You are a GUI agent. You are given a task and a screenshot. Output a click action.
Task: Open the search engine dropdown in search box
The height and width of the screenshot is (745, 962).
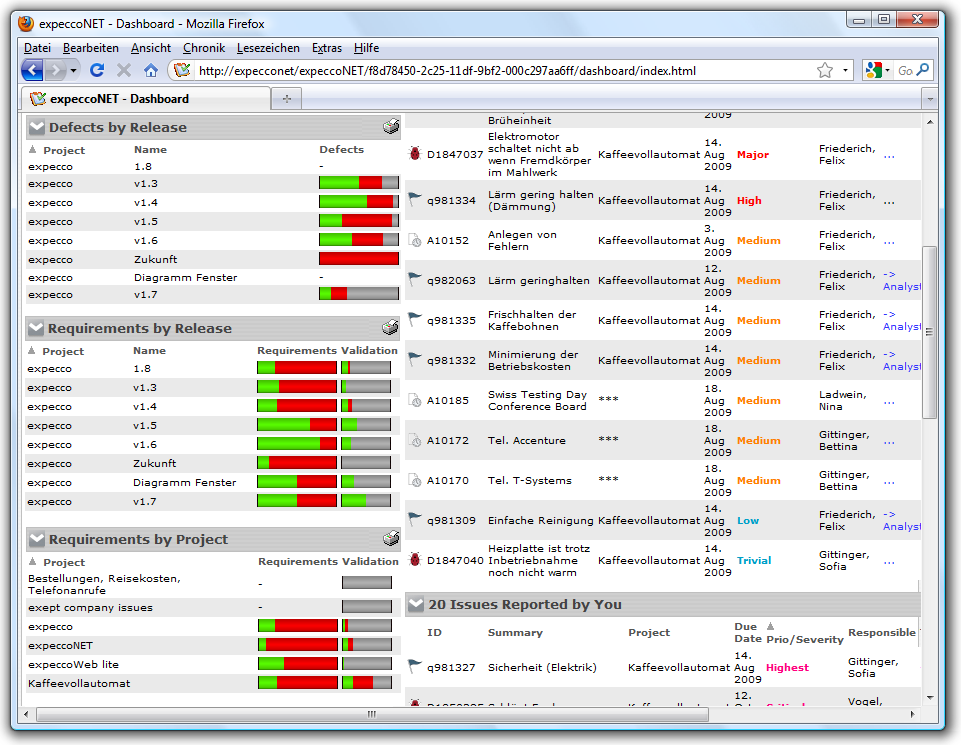879,70
